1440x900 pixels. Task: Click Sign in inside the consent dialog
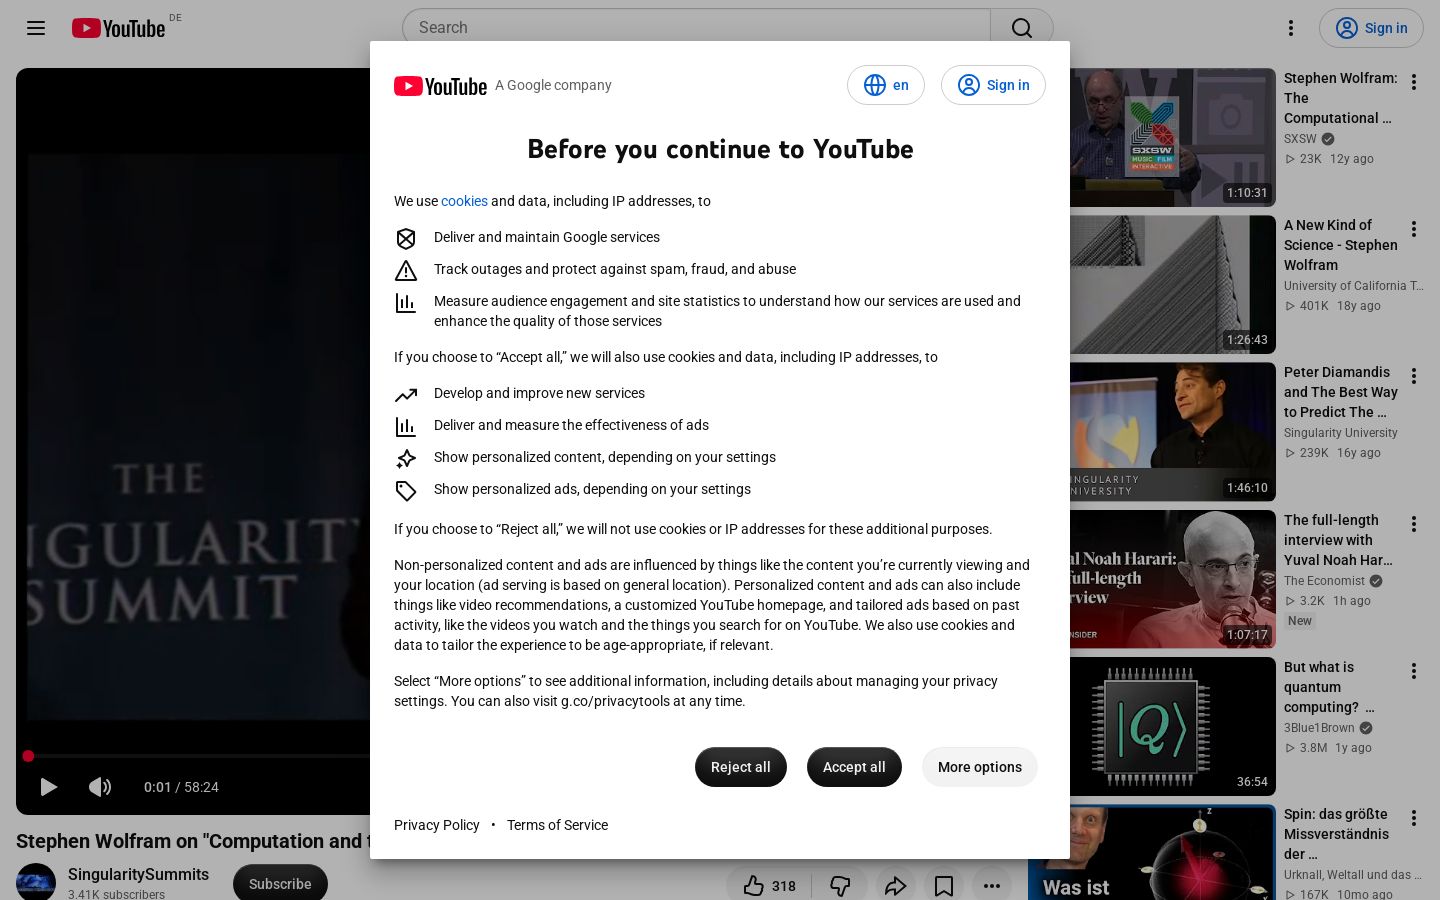pyautogui.click(x=993, y=85)
